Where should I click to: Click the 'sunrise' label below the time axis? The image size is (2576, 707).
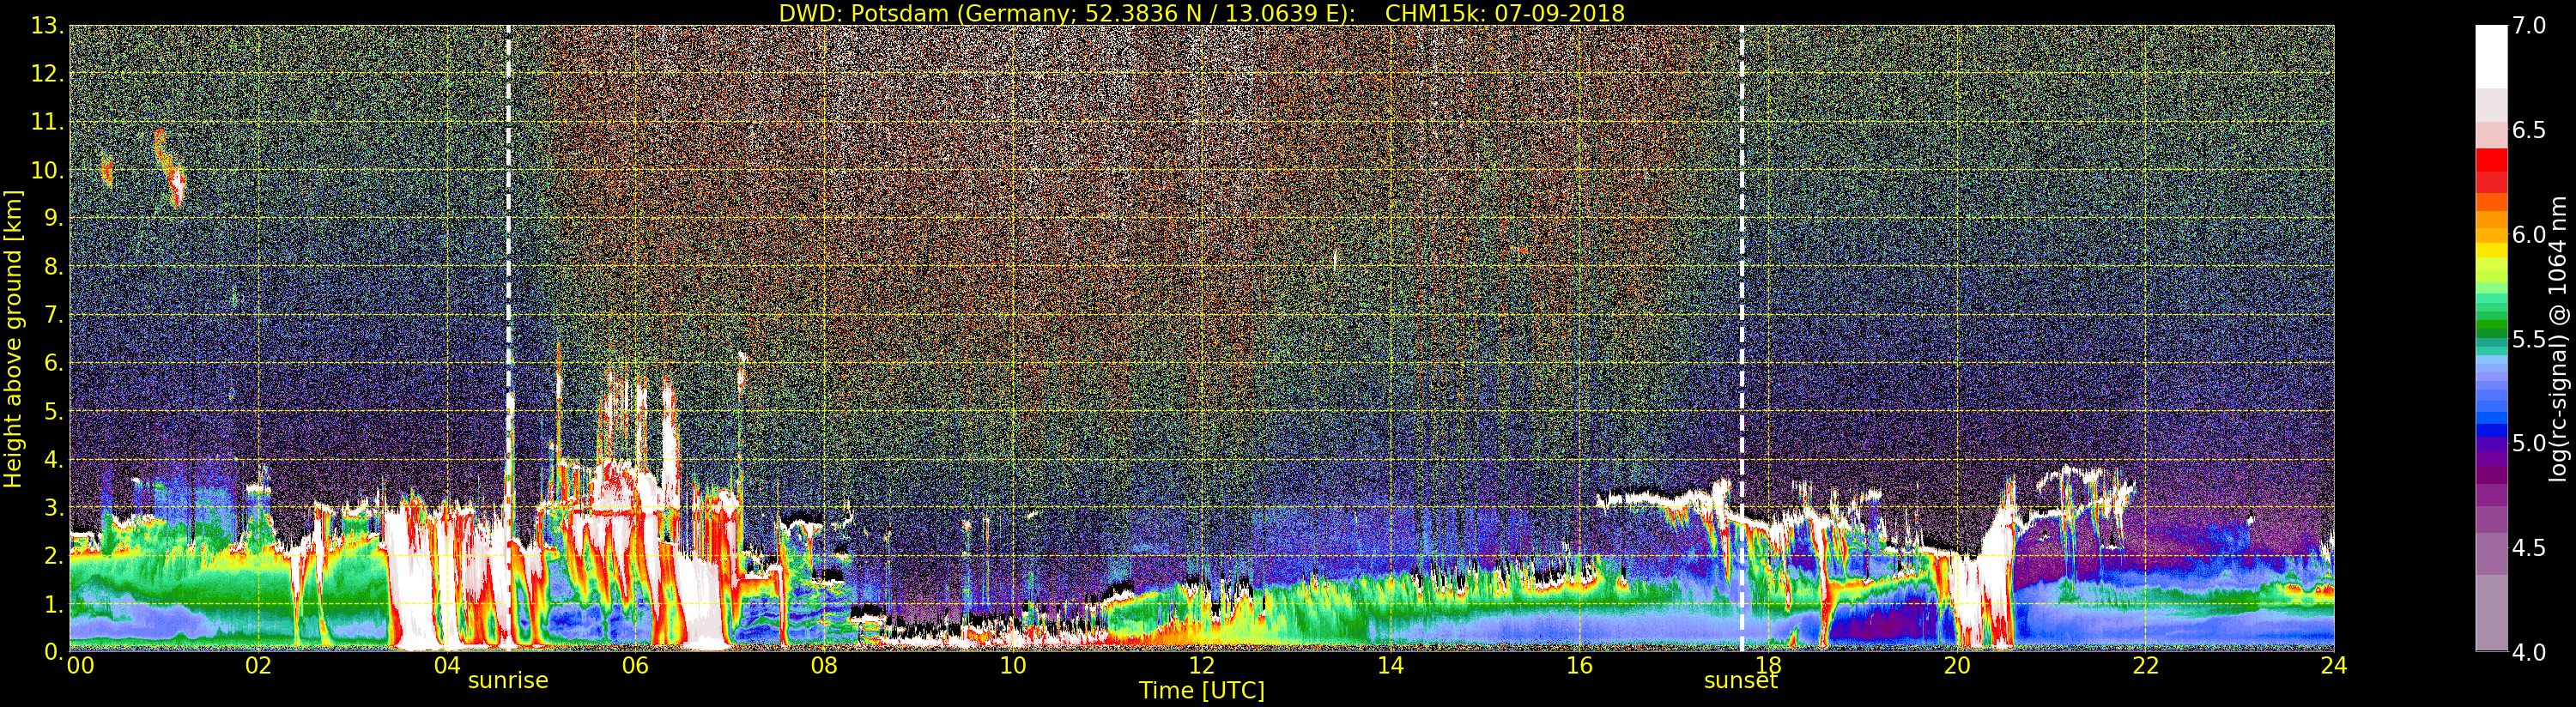click(x=508, y=681)
